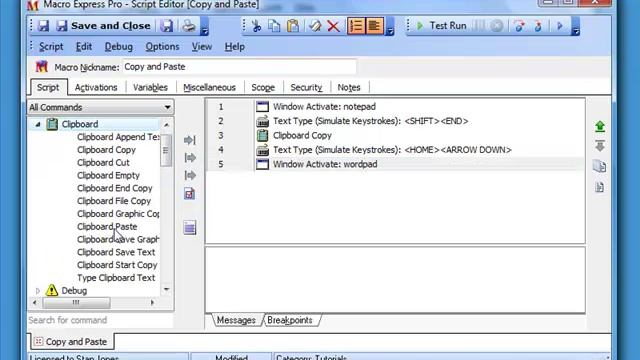Select Type Clipboard Text command

[x=116, y=278]
